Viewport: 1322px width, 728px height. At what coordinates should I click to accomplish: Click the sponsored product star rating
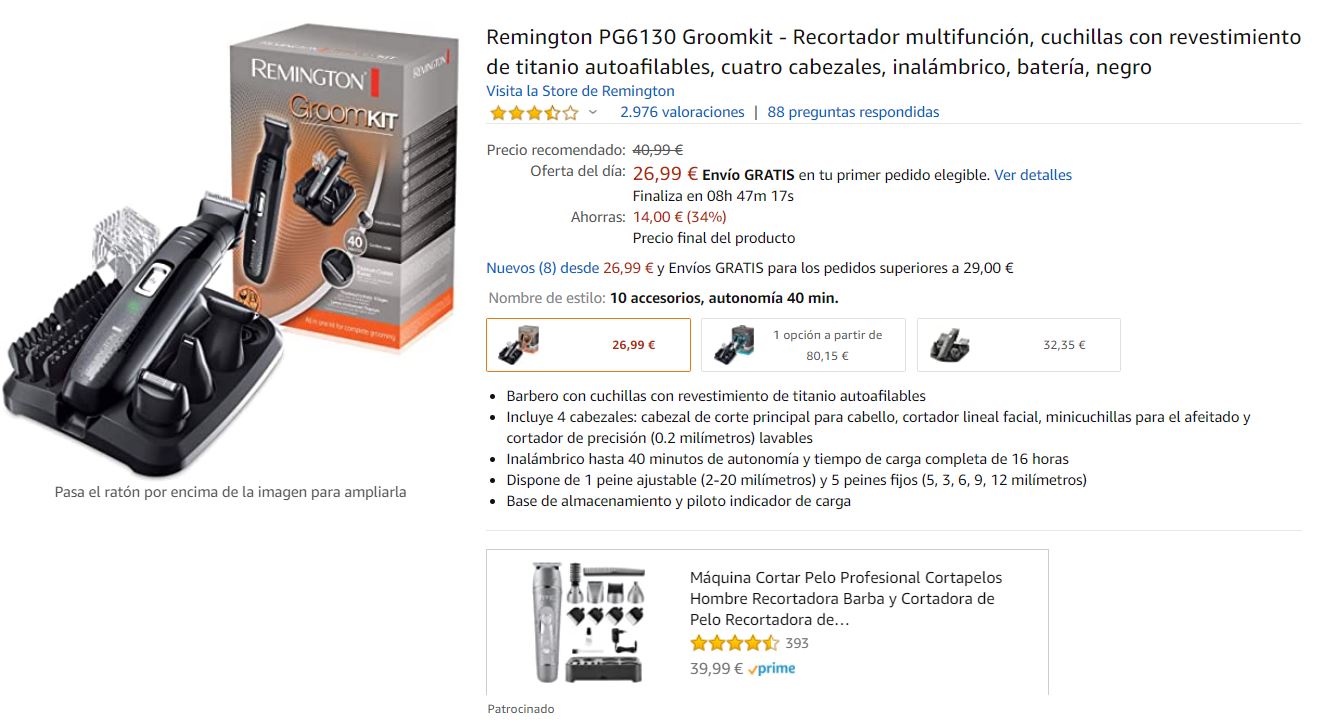(x=734, y=643)
